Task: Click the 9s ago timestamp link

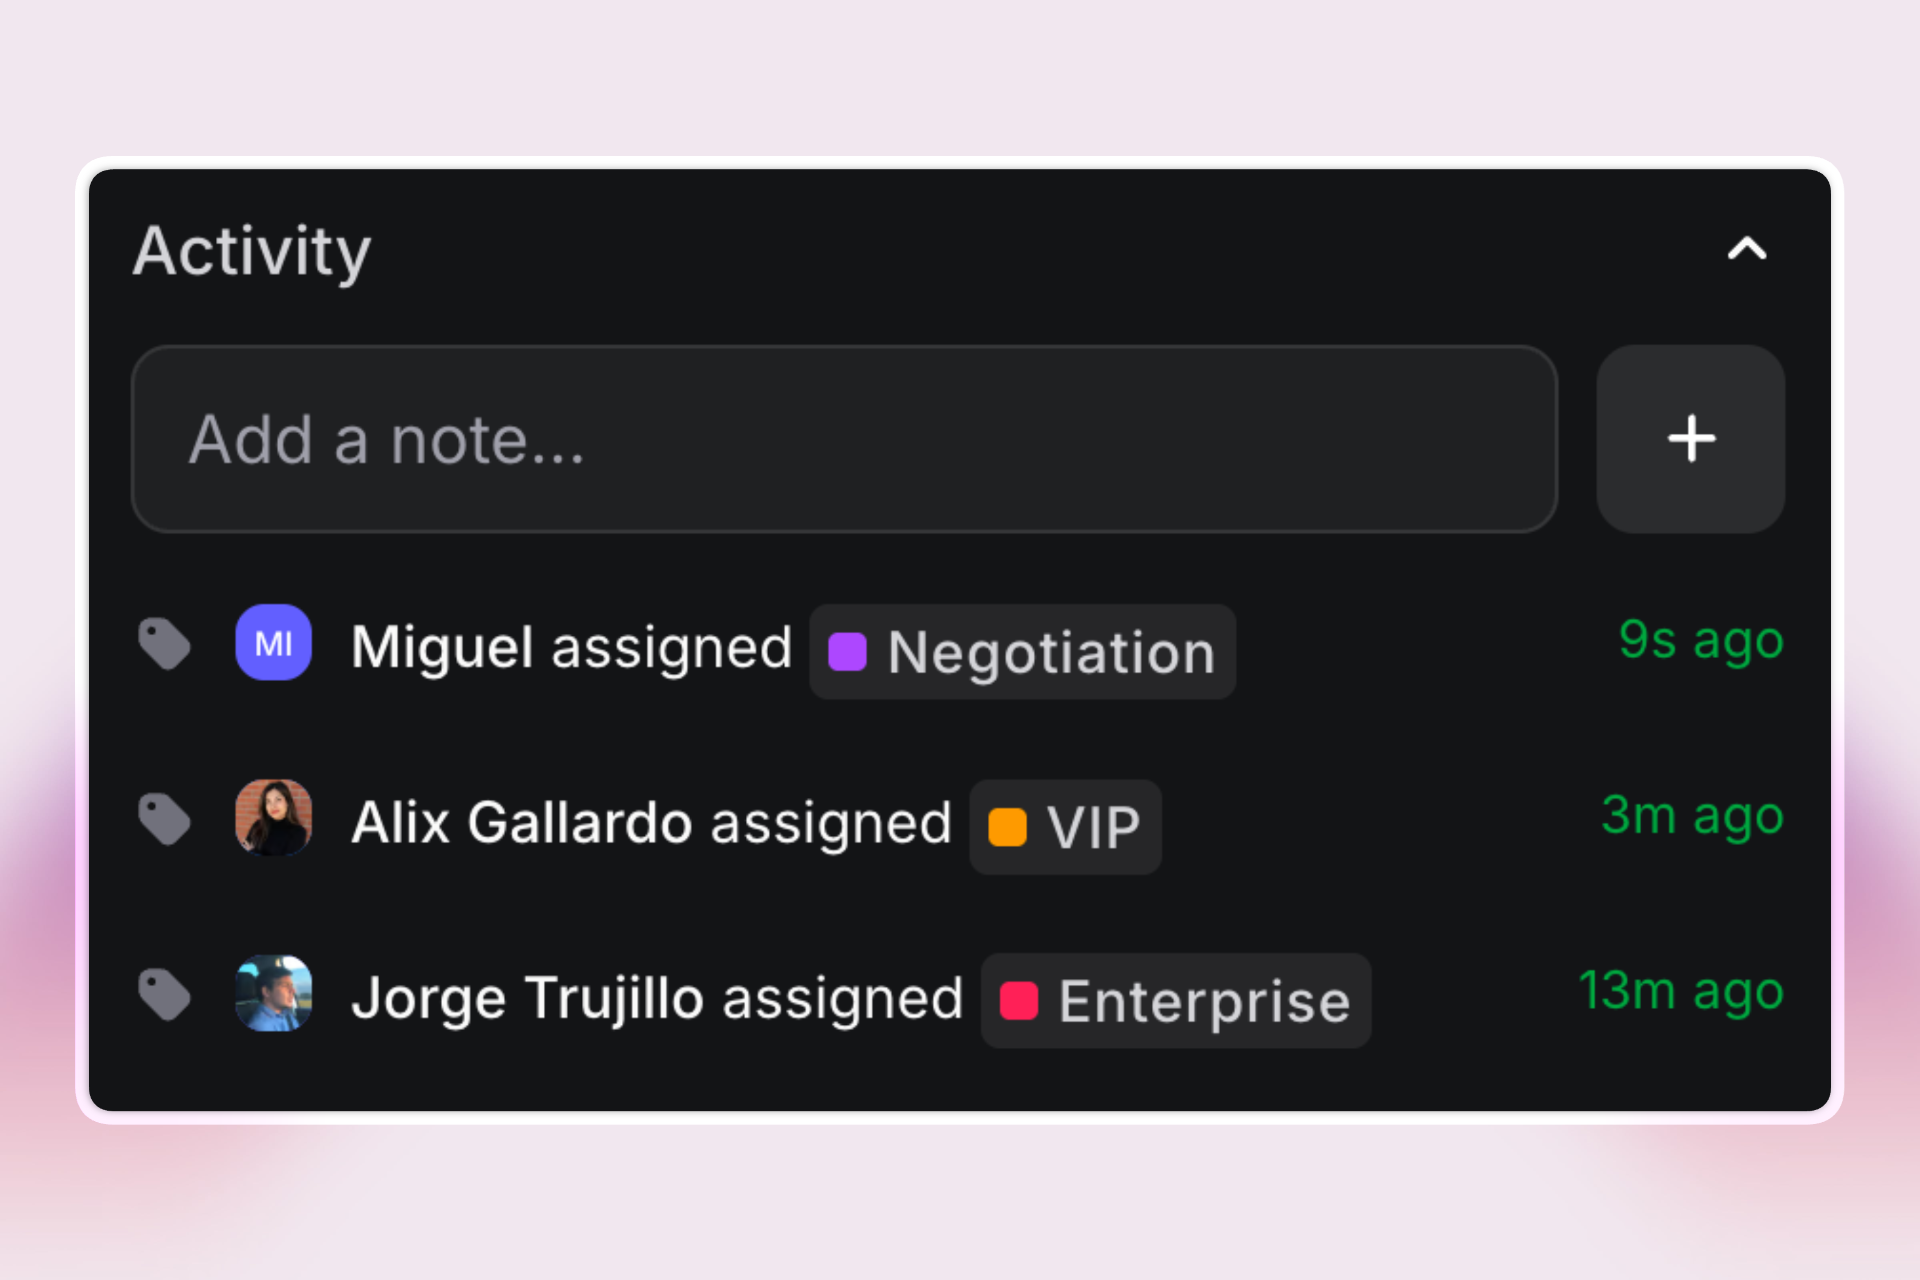Action: [x=1700, y=641]
